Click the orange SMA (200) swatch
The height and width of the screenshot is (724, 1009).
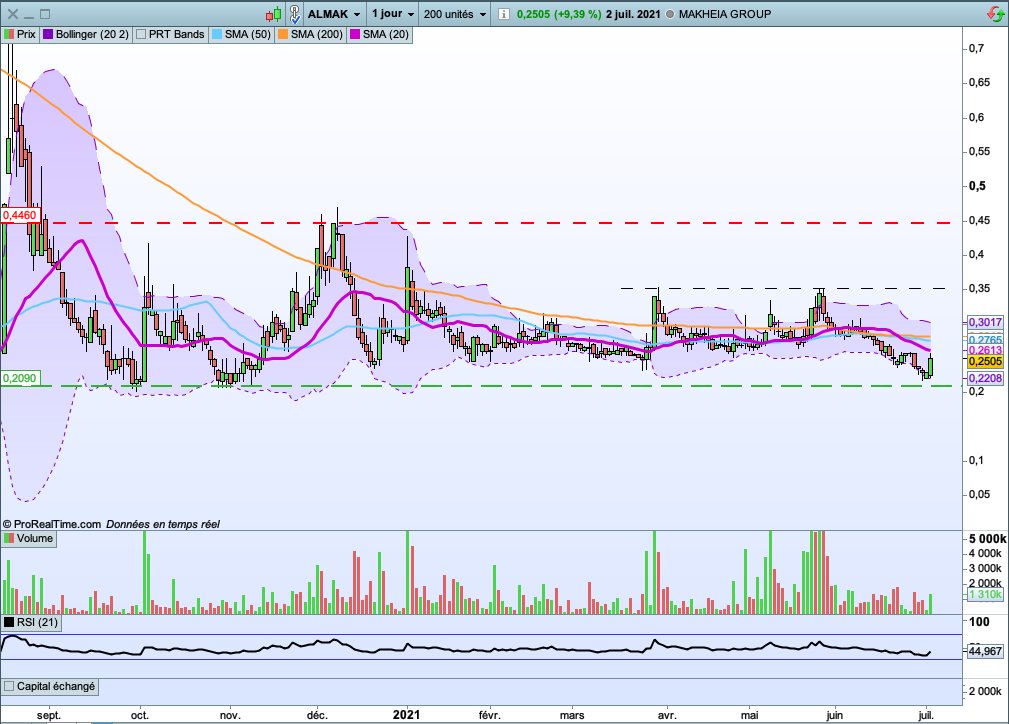point(283,34)
